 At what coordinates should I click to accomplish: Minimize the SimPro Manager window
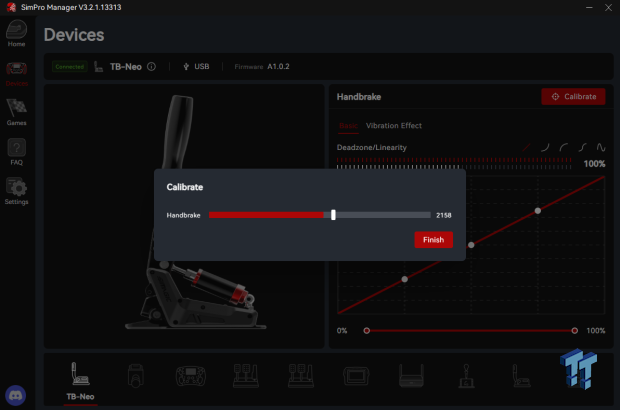coord(589,8)
